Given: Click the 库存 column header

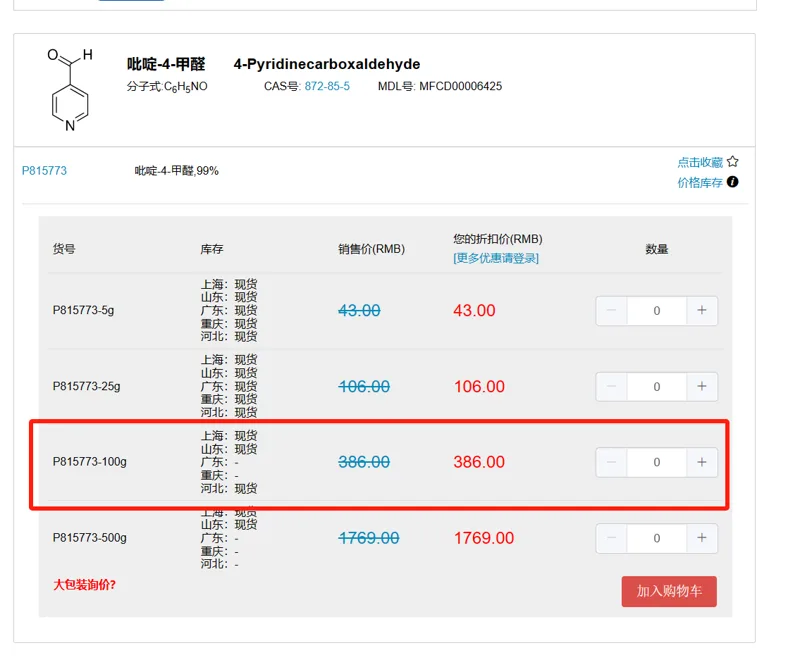Looking at the screenshot, I should (x=212, y=249).
